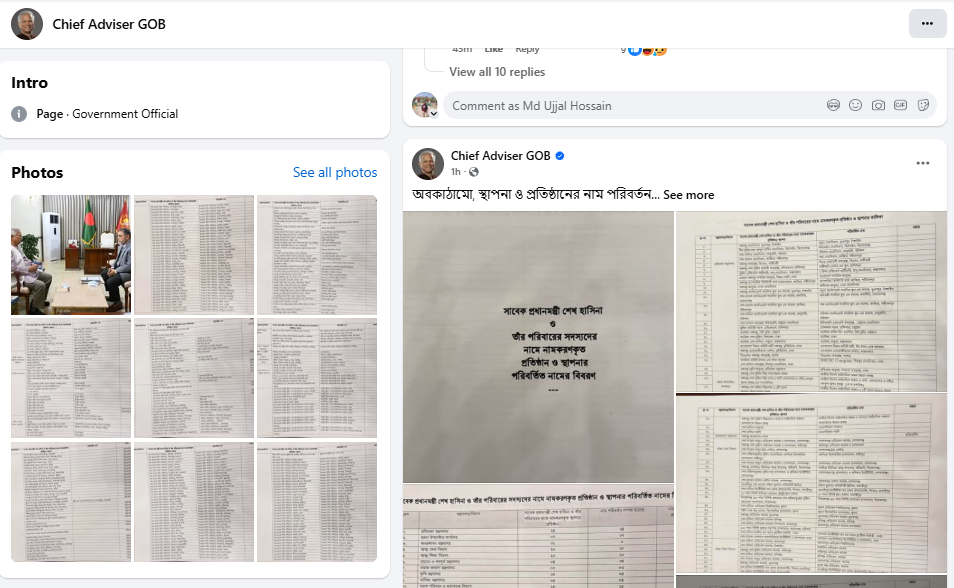The width and height of the screenshot is (954, 588).
Task: Click the Chief Adviser GOB header avatar
Action: (x=27, y=24)
